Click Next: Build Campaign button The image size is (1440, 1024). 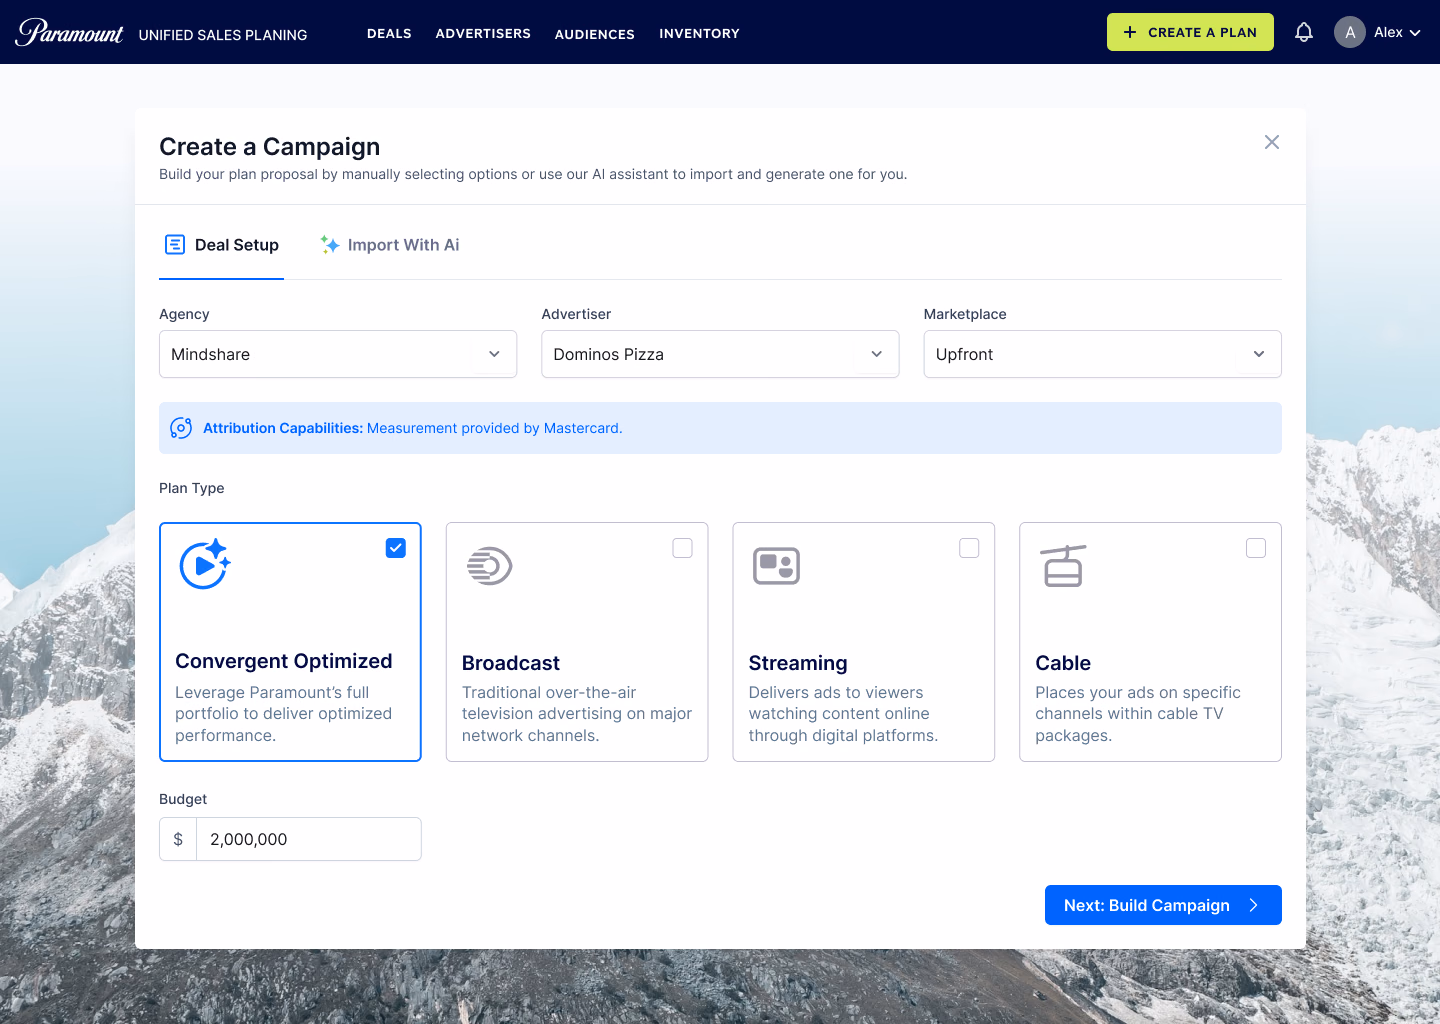pos(1163,905)
